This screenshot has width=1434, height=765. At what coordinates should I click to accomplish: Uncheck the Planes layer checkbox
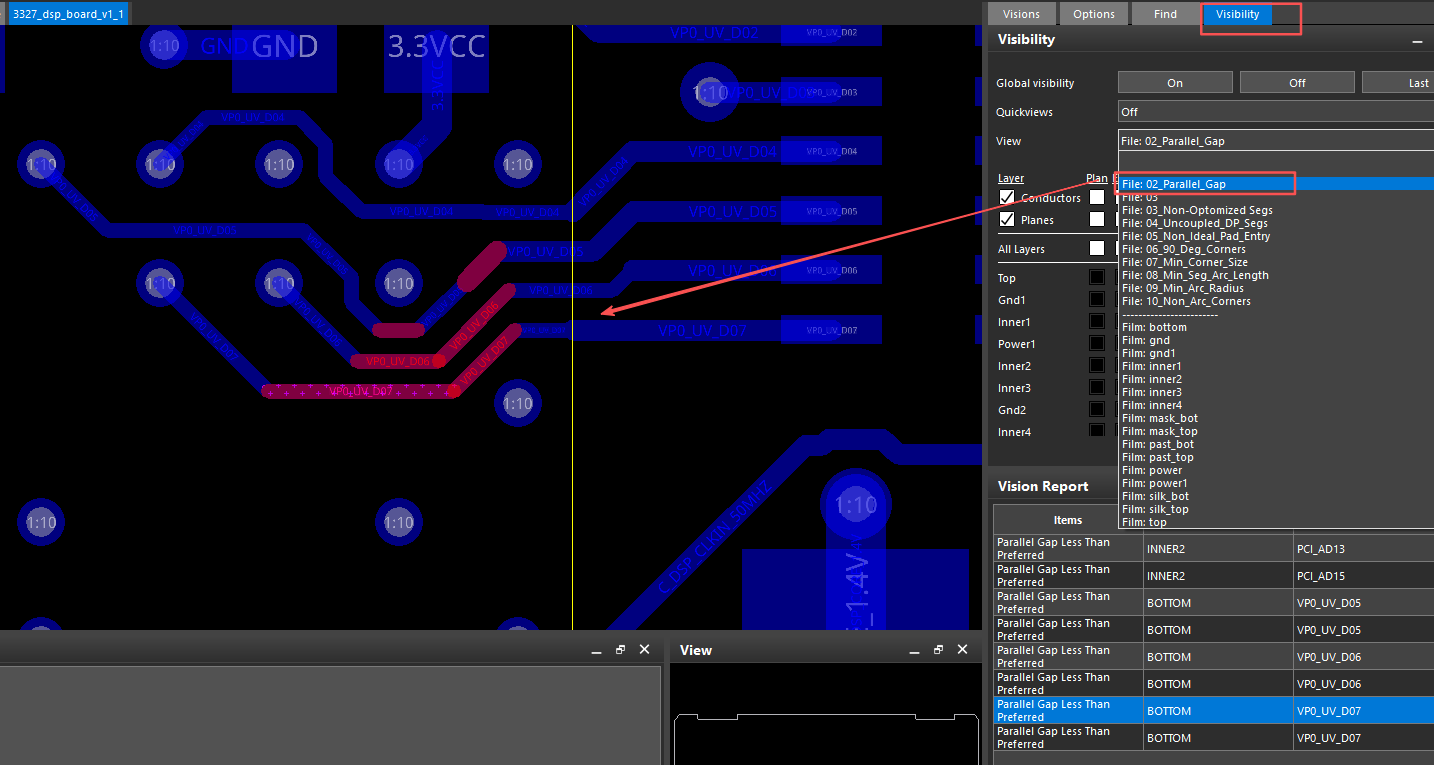(x=1007, y=219)
